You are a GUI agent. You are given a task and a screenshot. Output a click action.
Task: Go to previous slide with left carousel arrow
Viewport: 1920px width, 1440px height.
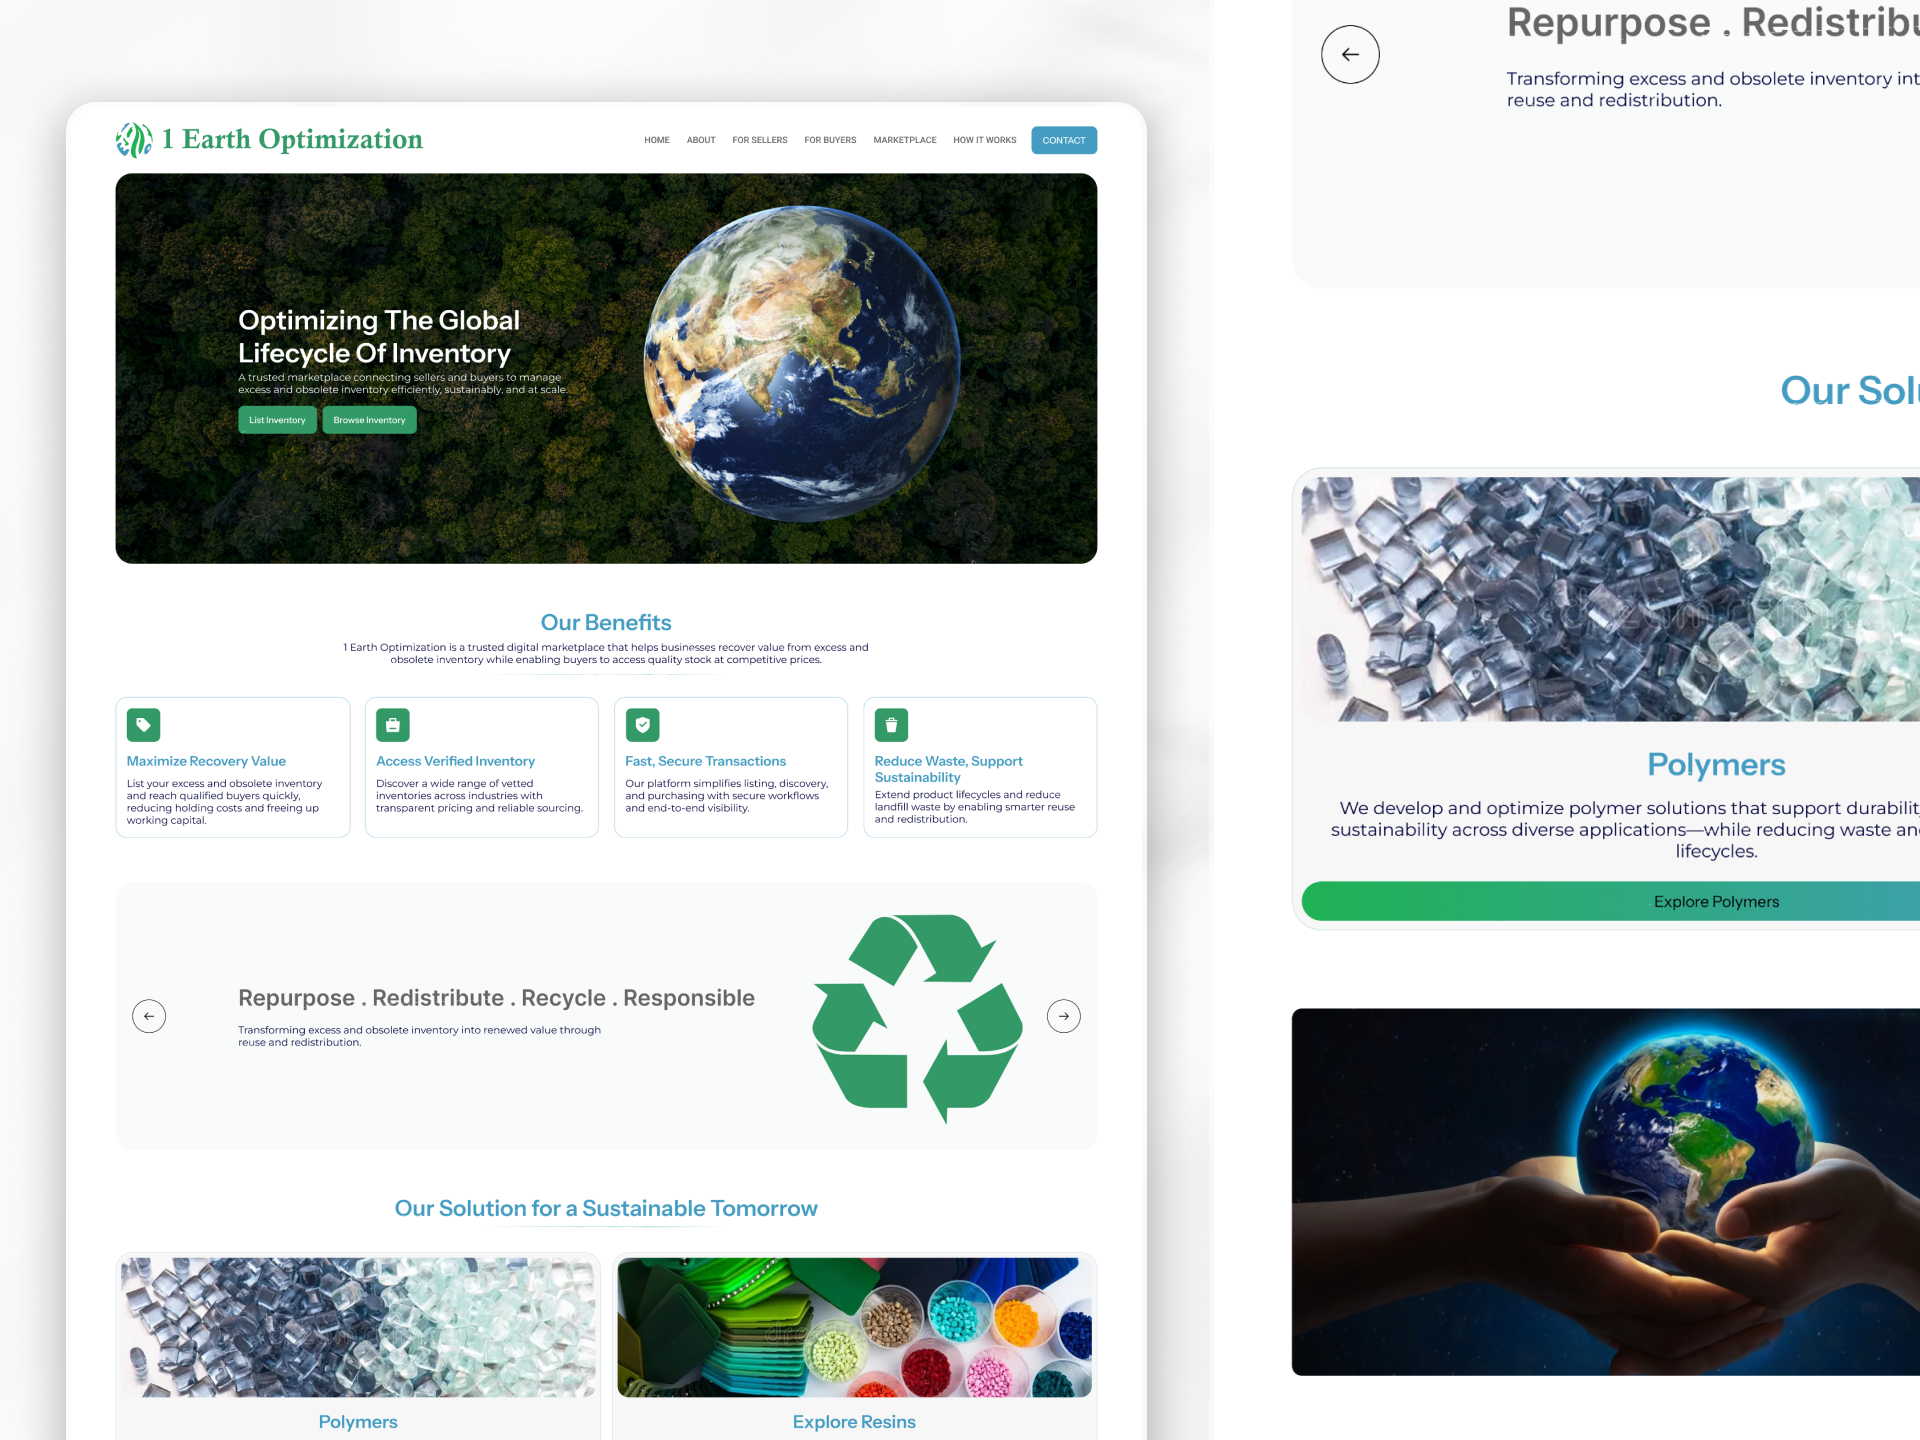pyautogui.click(x=149, y=1016)
